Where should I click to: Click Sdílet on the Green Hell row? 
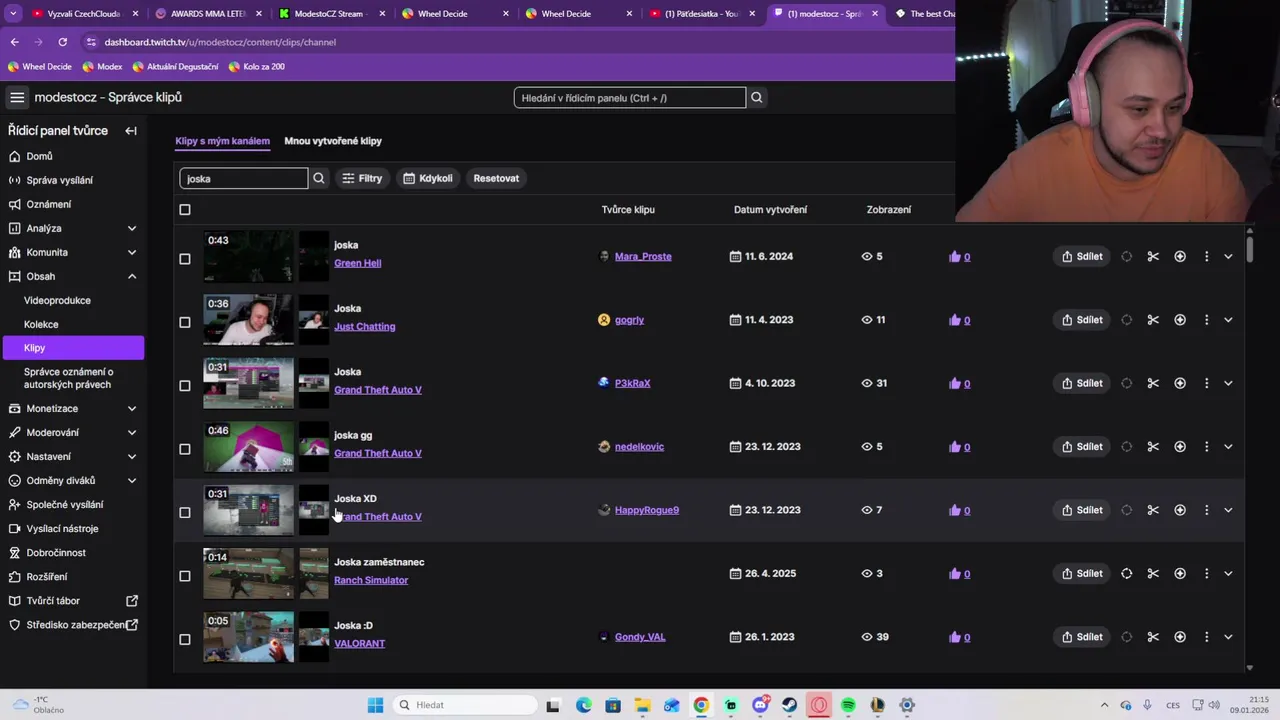pyautogui.click(x=1082, y=257)
